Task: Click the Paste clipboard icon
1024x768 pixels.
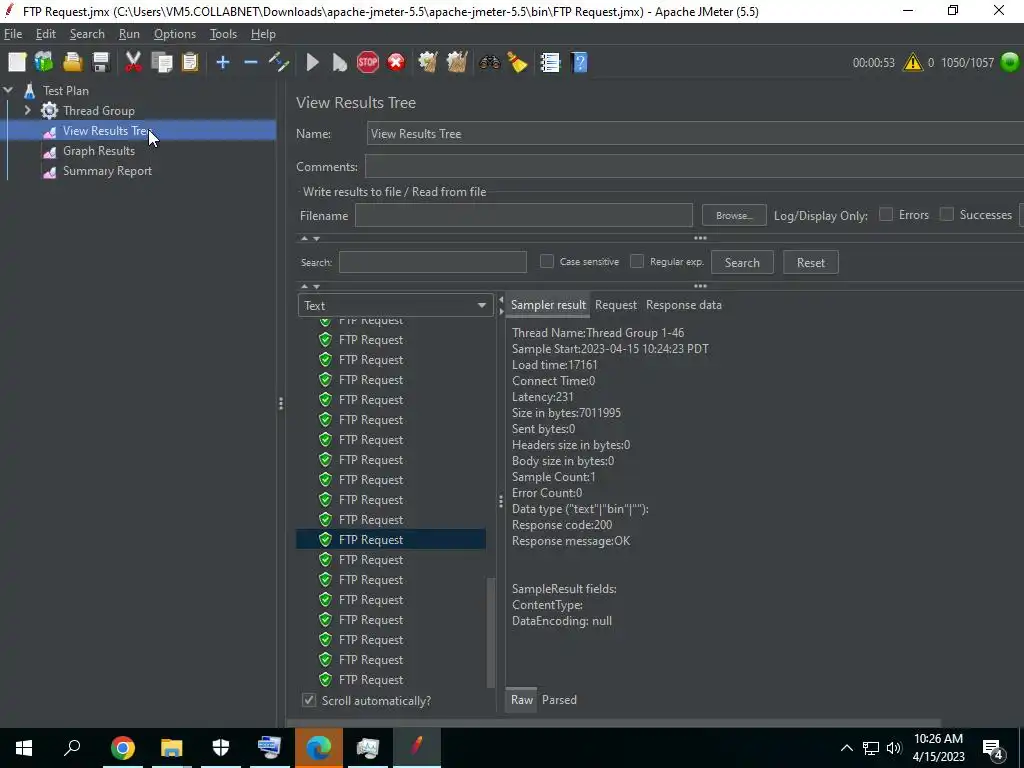Action: tap(190, 63)
